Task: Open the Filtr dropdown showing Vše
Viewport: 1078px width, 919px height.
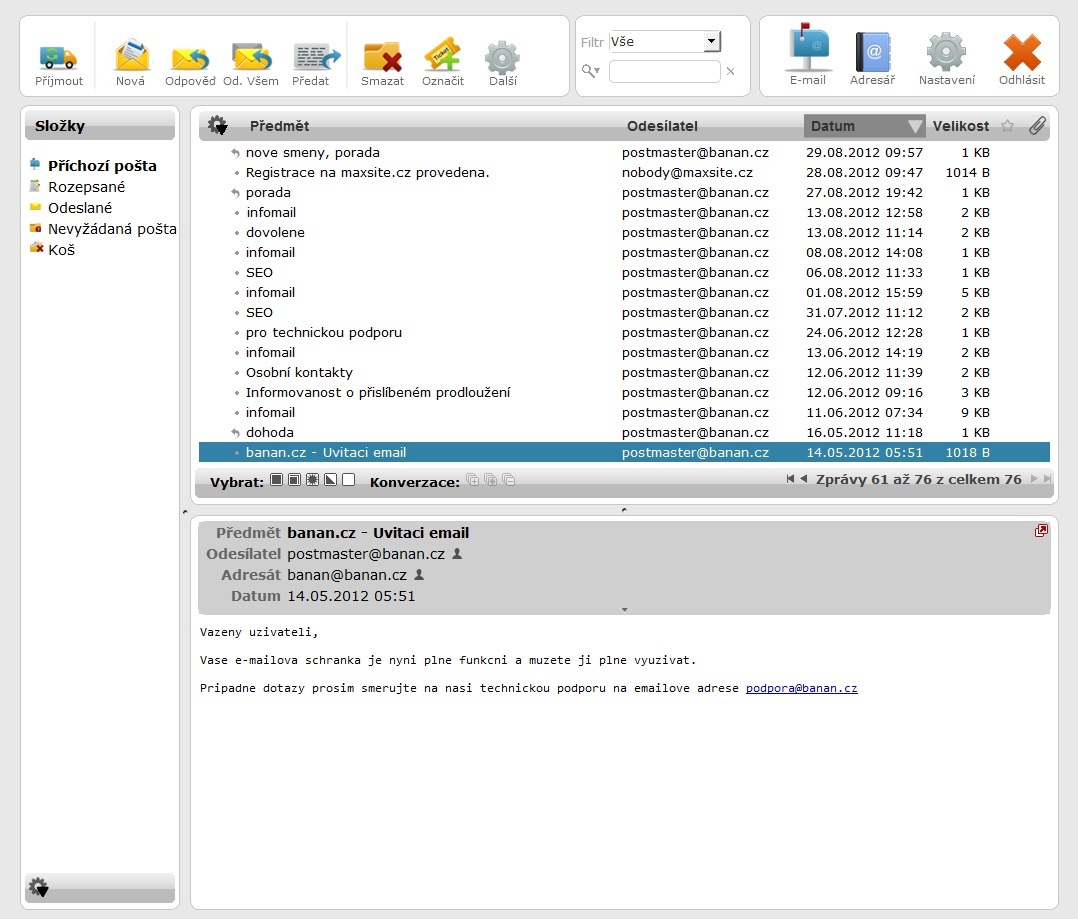Action: coord(665,42)
